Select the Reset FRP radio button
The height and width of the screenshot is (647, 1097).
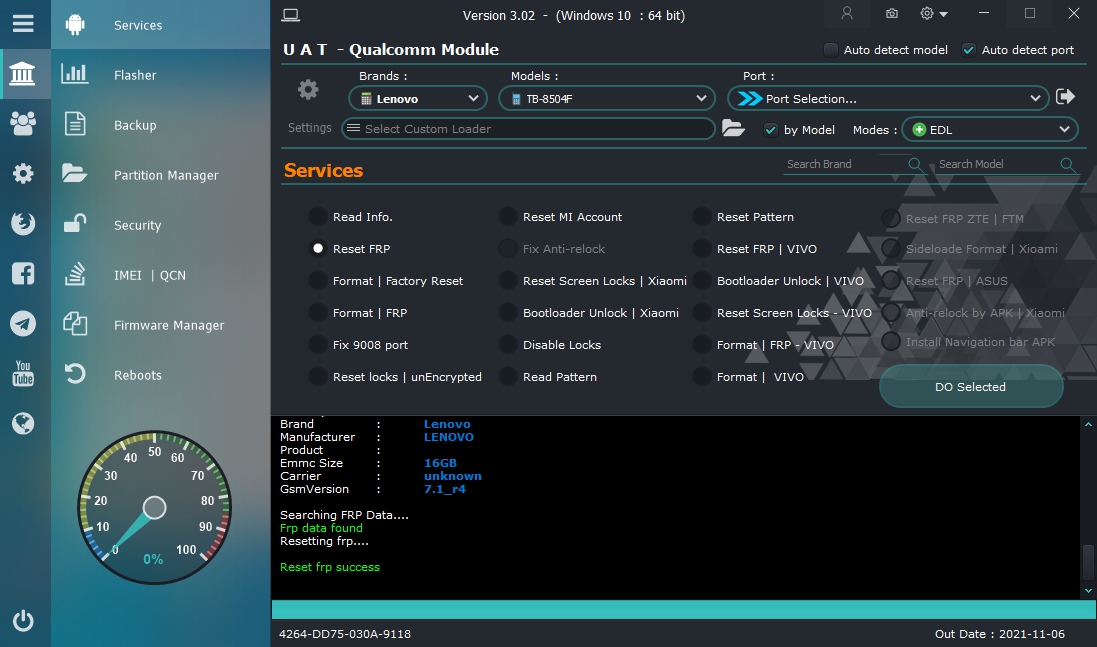point(318,248)
